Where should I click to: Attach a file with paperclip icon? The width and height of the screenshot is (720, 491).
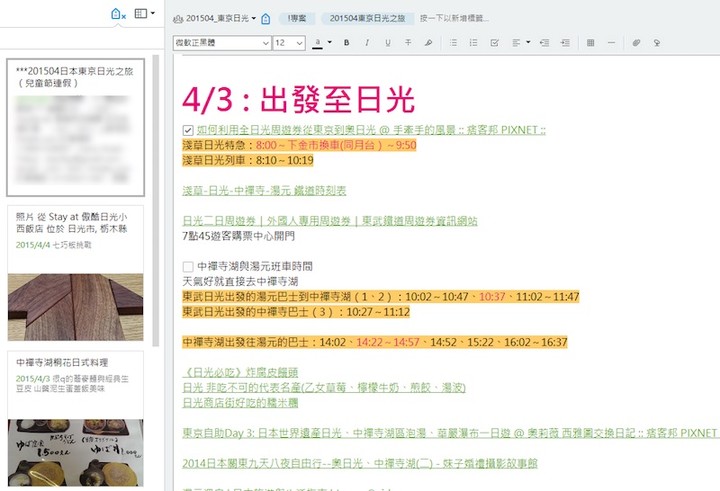[636, 43]
